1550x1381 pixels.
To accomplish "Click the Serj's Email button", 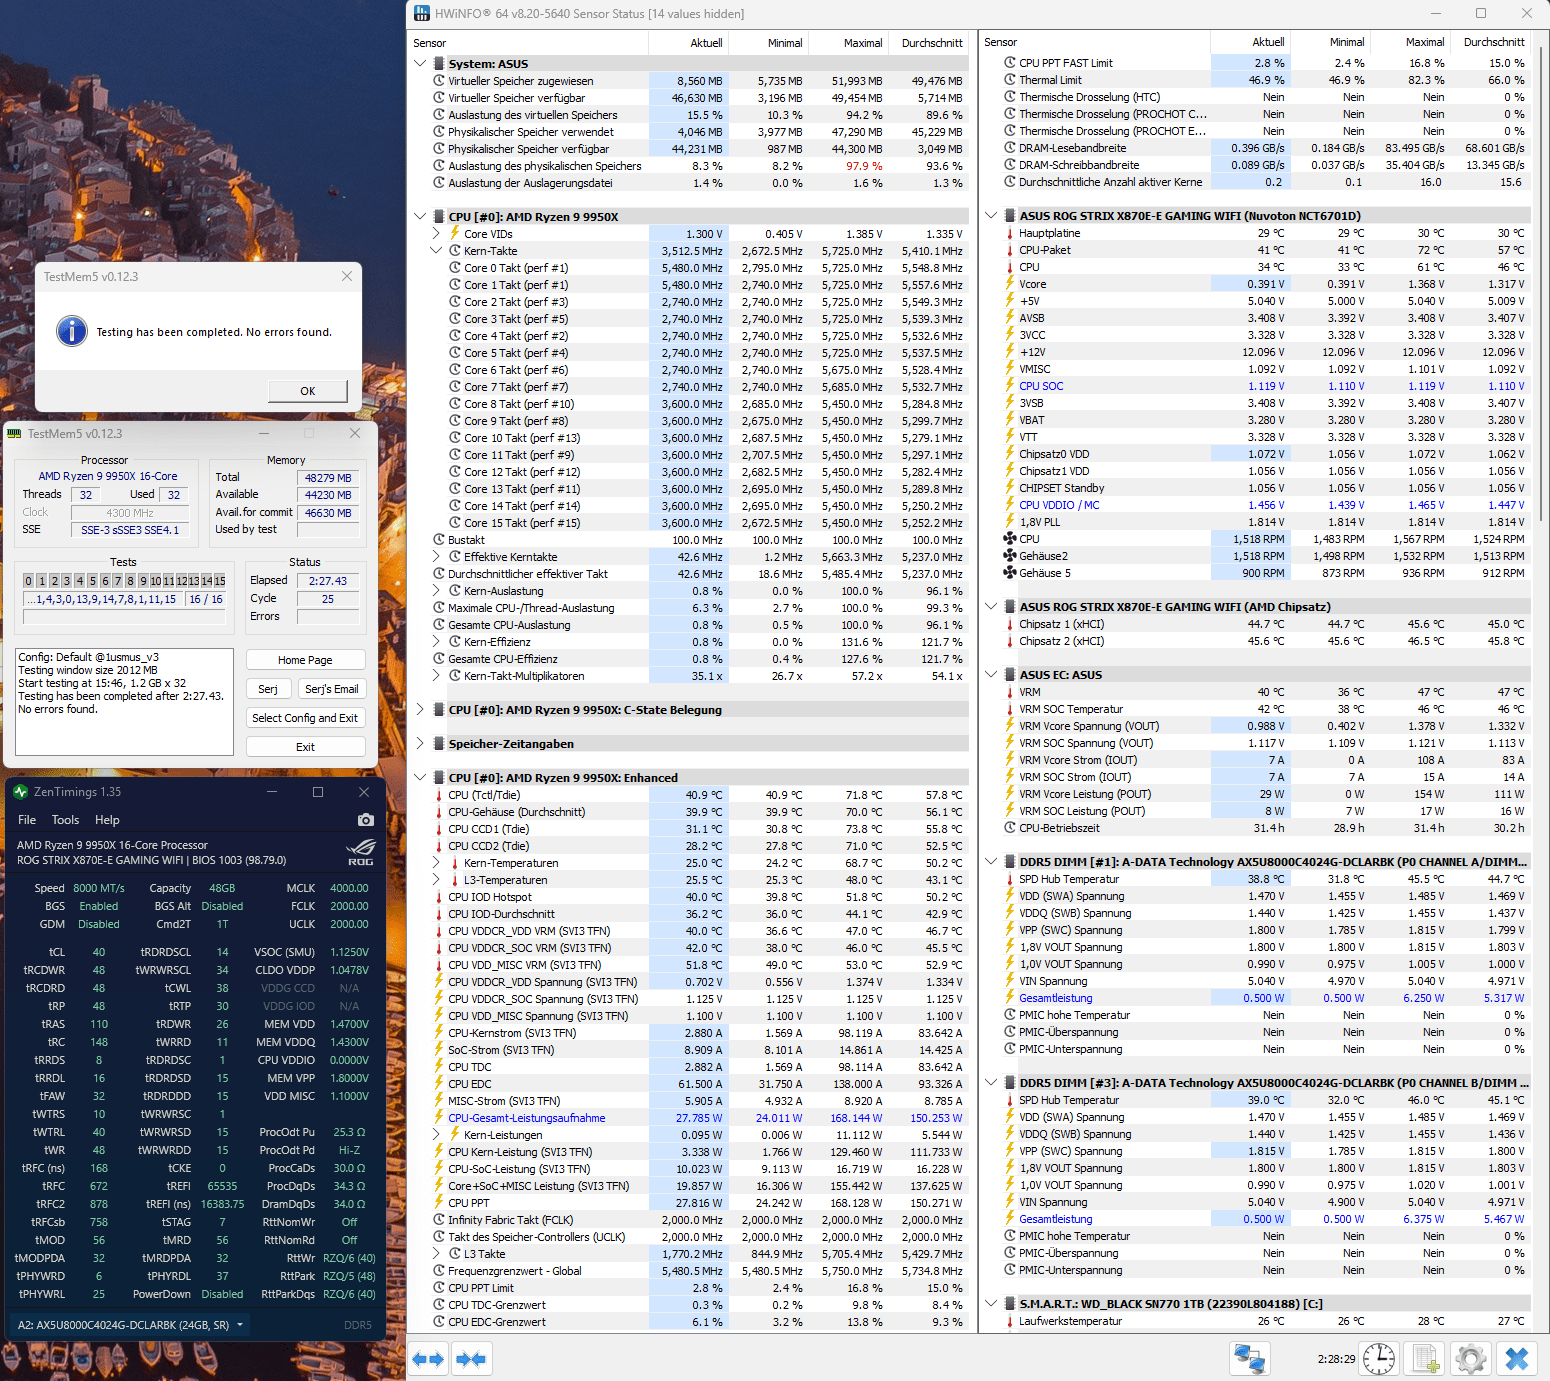I will pos(332,689).
